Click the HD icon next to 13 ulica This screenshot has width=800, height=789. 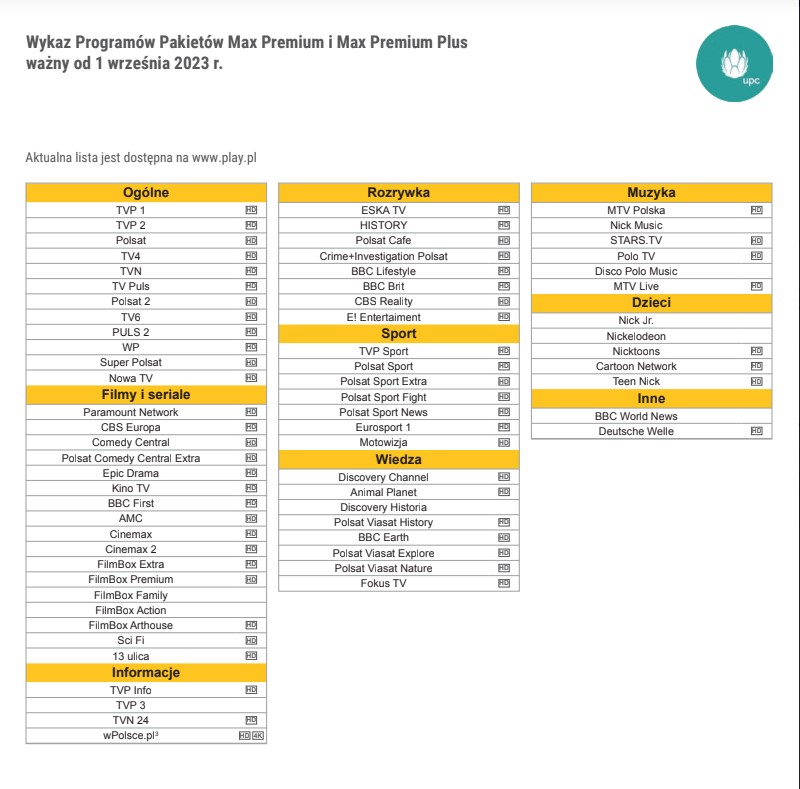[251, 656]
